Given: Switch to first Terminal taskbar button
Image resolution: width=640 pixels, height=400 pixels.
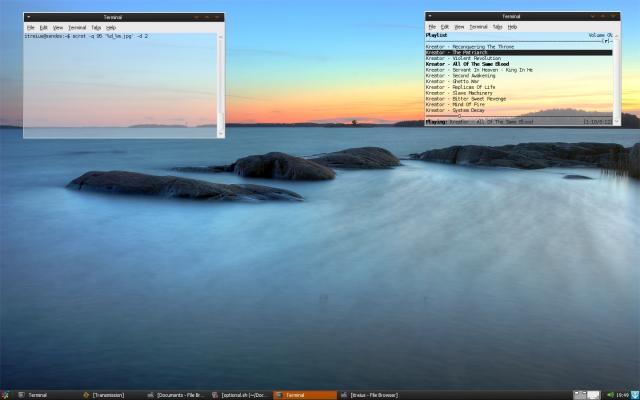Looking at the screenshot, I should coord(48,395).
